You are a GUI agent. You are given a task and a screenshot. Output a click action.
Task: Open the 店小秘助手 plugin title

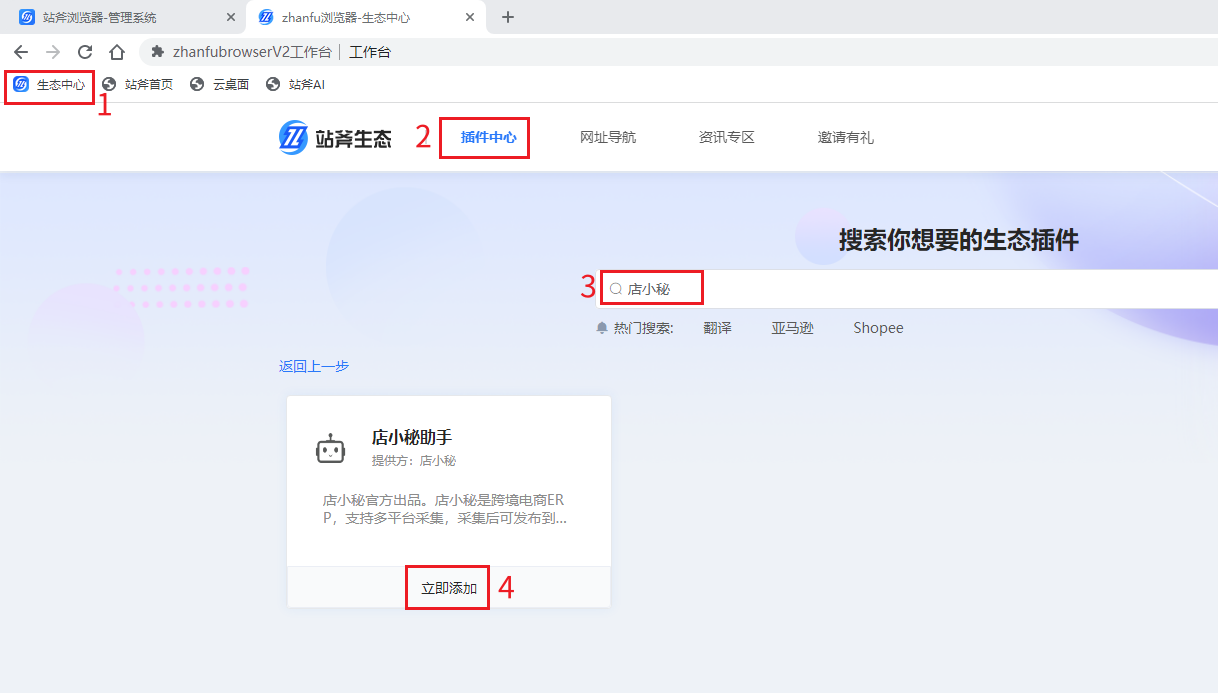[x=412, y=438]
